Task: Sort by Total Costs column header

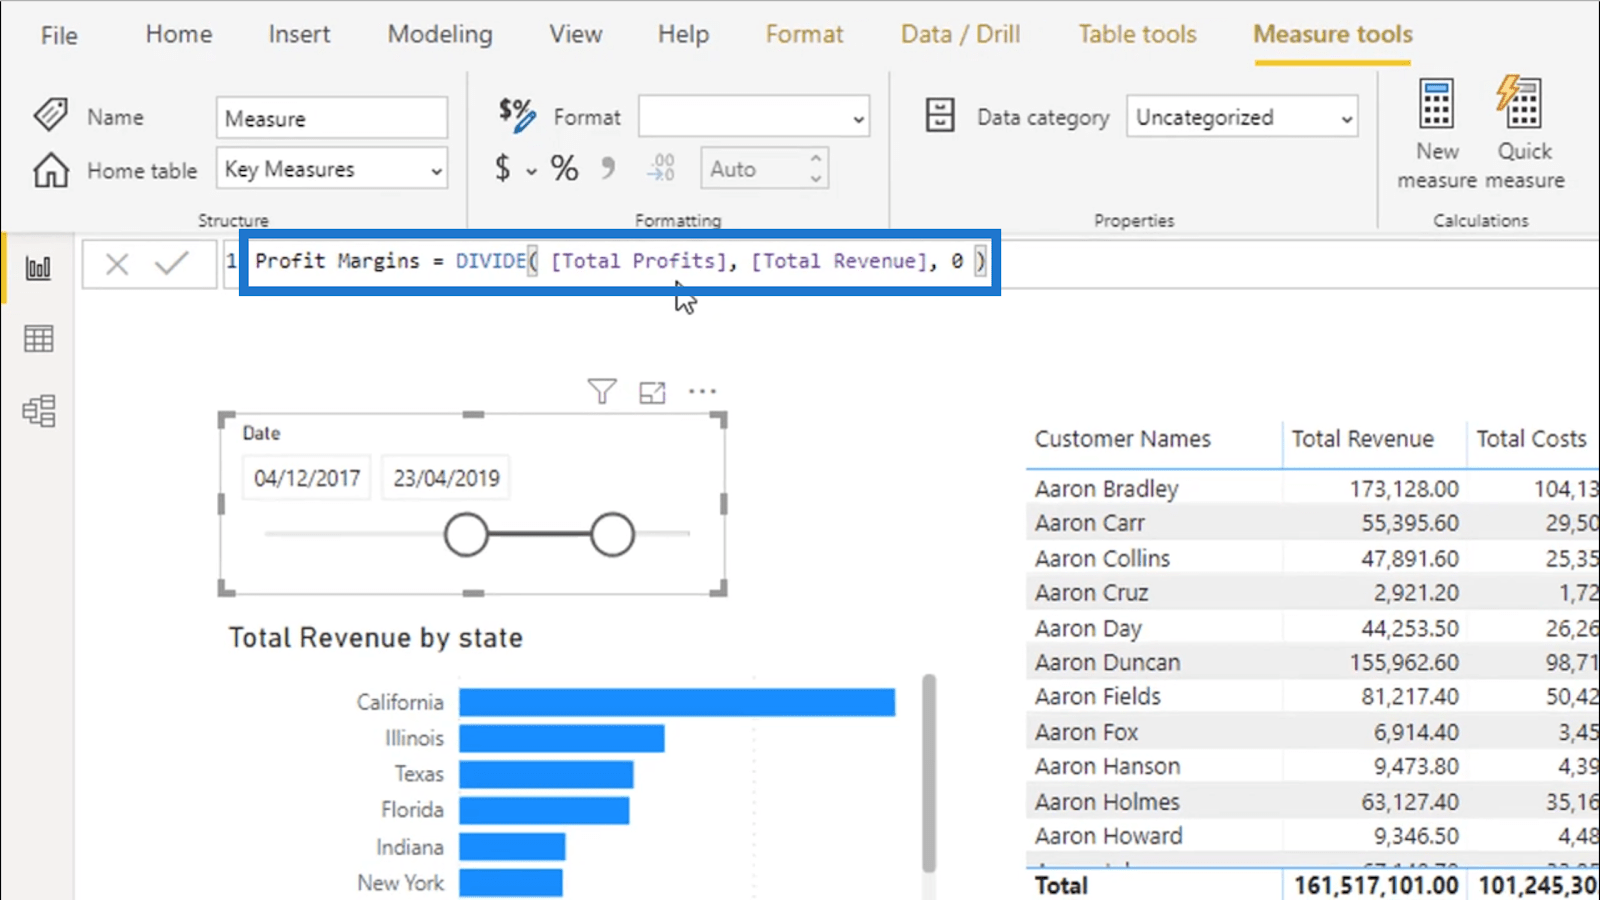Action: click(x=1531, y=439)
